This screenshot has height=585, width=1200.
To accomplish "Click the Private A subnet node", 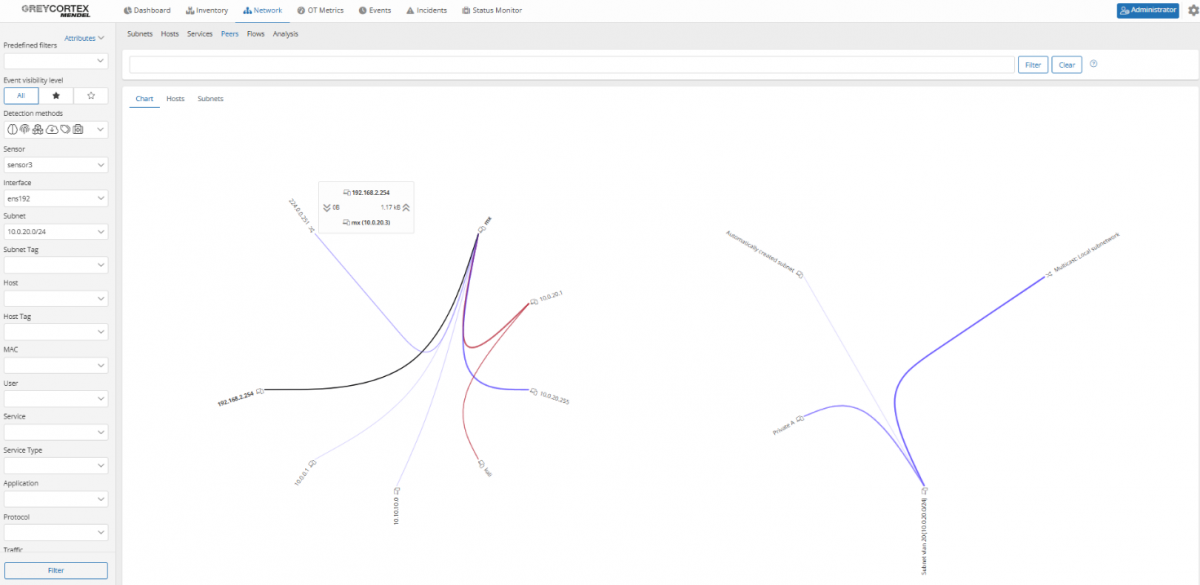I will (x=800, y=419).
